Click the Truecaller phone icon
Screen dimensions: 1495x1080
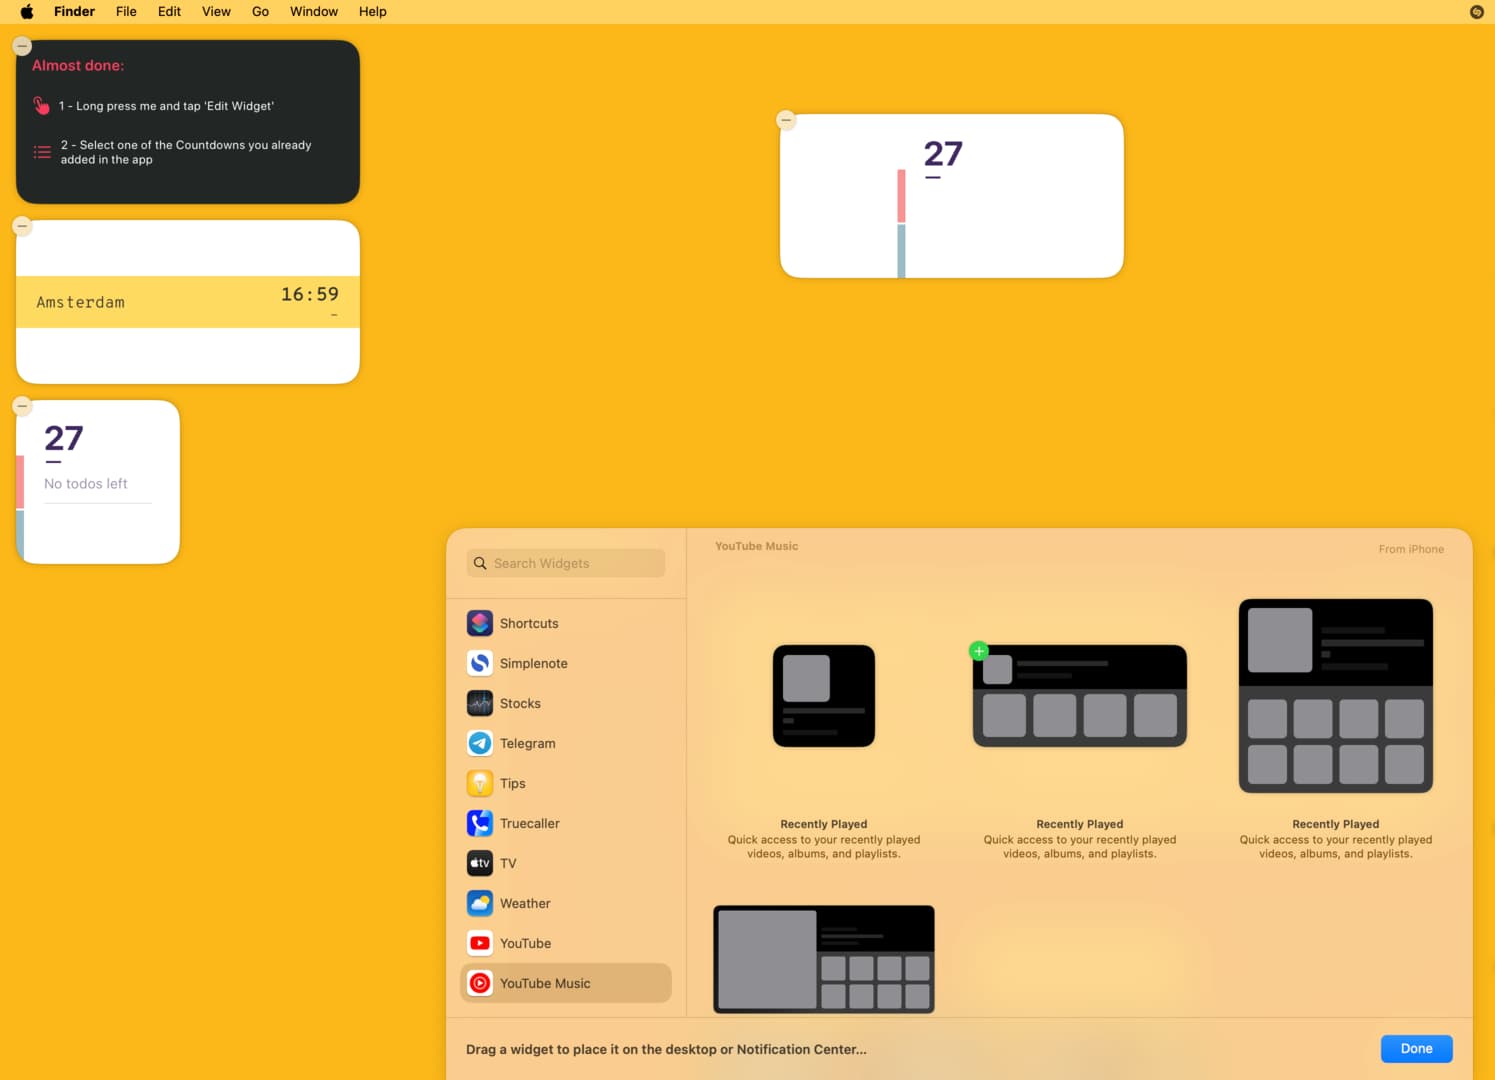[480, 823]
